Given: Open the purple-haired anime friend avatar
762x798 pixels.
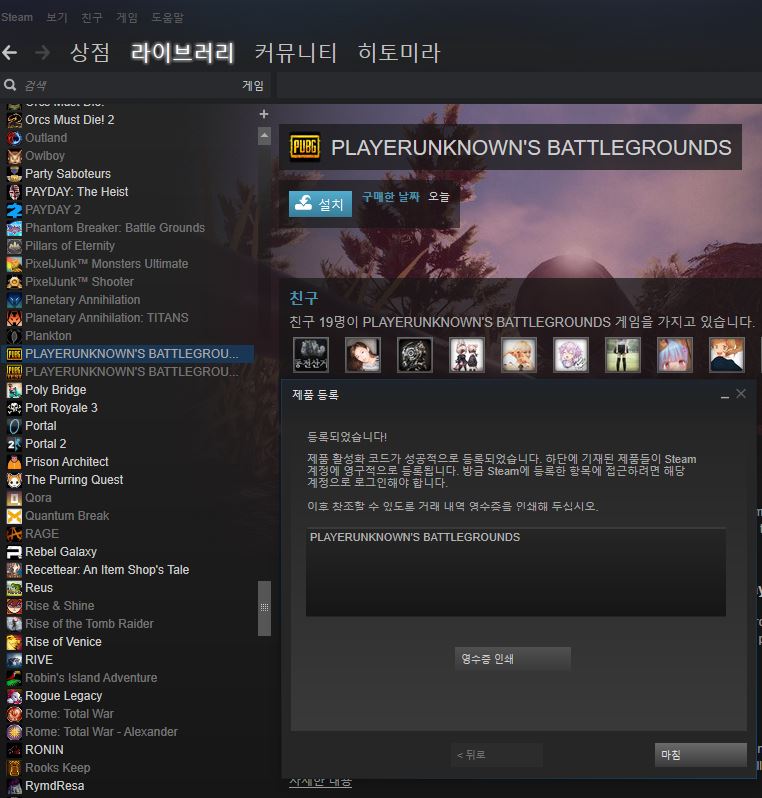Looking at the screenshot, I should (571, 355).
